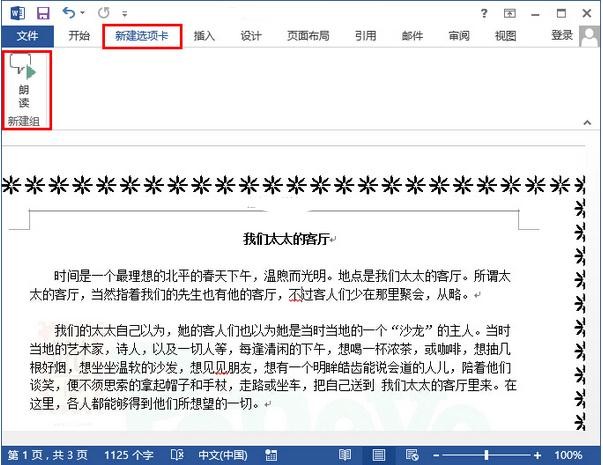This screenshot has width=603, height=465.
Task: Redo the last action
Action: pos(103,13)
